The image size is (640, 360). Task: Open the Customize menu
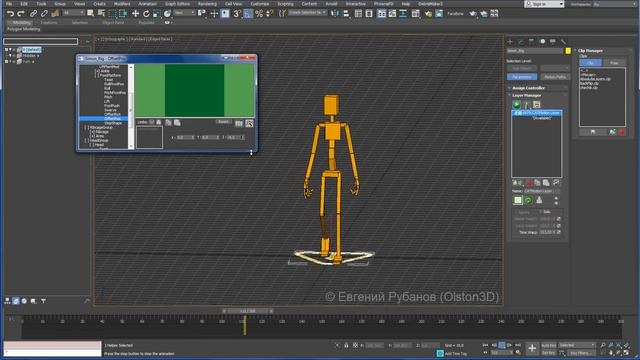click(260, 4)
